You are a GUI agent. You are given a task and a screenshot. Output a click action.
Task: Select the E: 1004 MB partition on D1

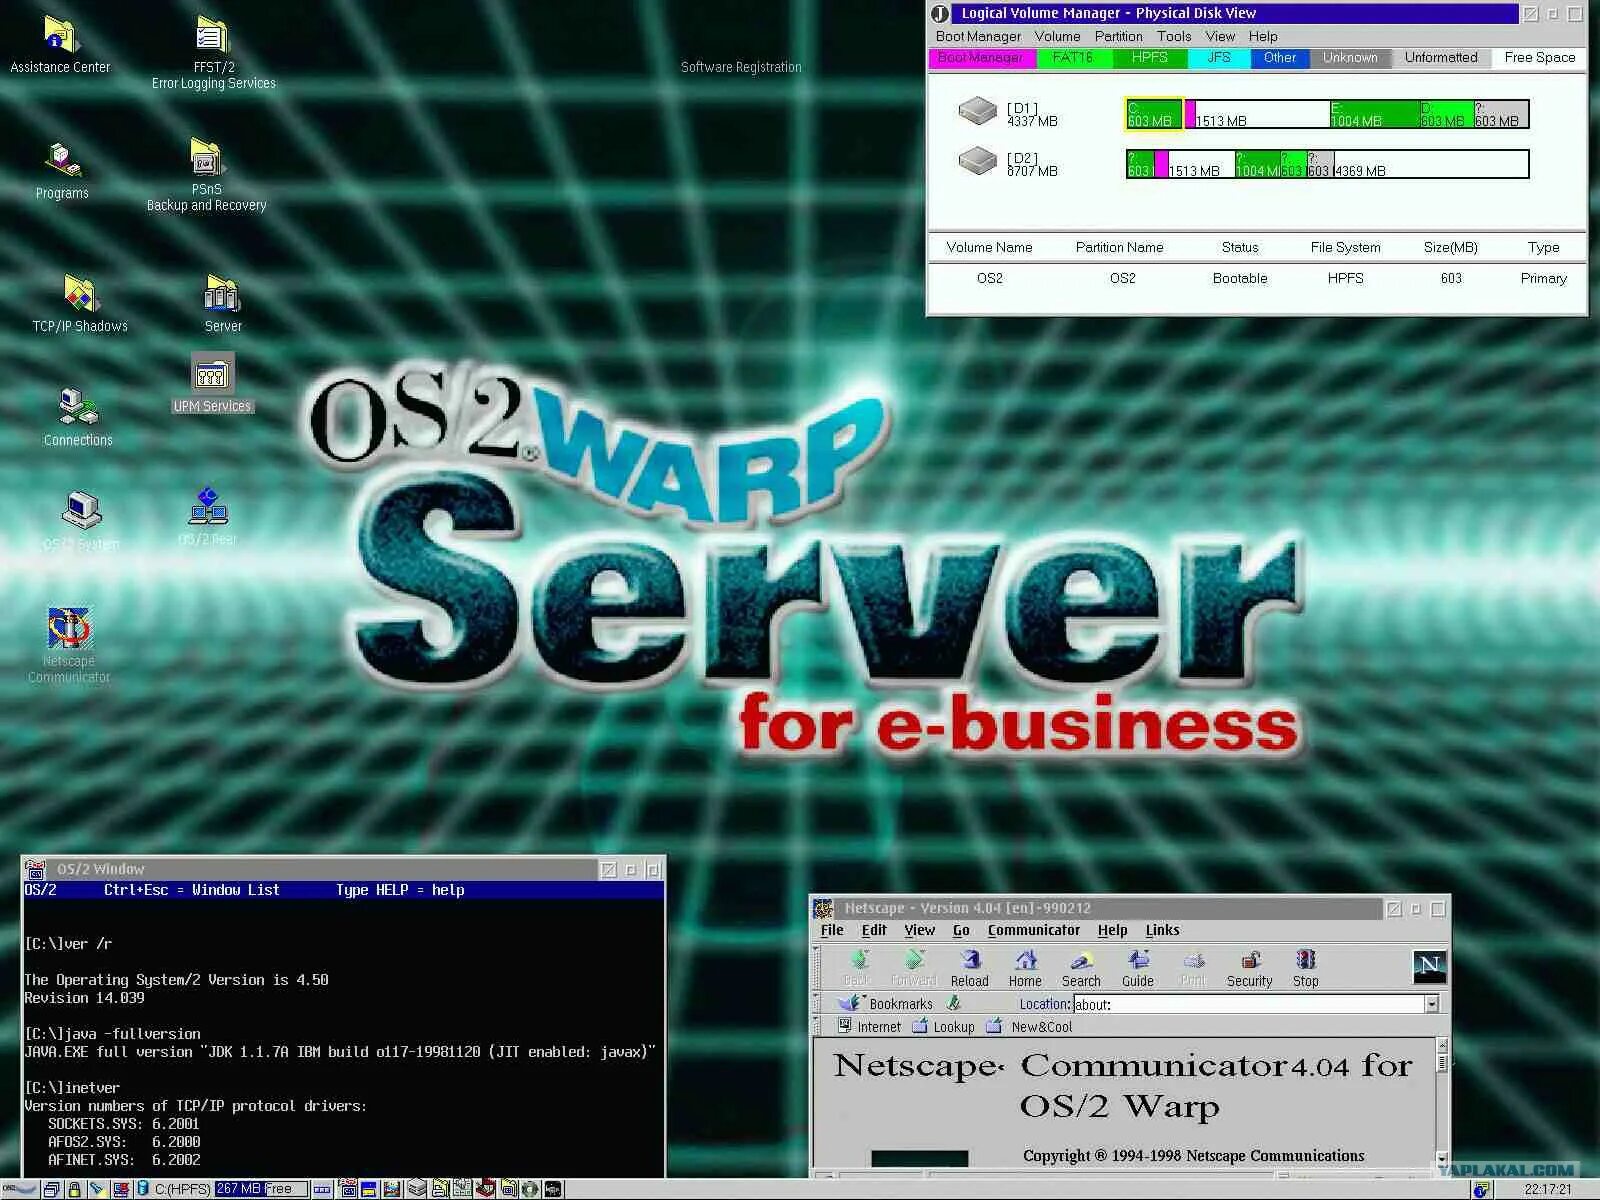click(1374, 114)
